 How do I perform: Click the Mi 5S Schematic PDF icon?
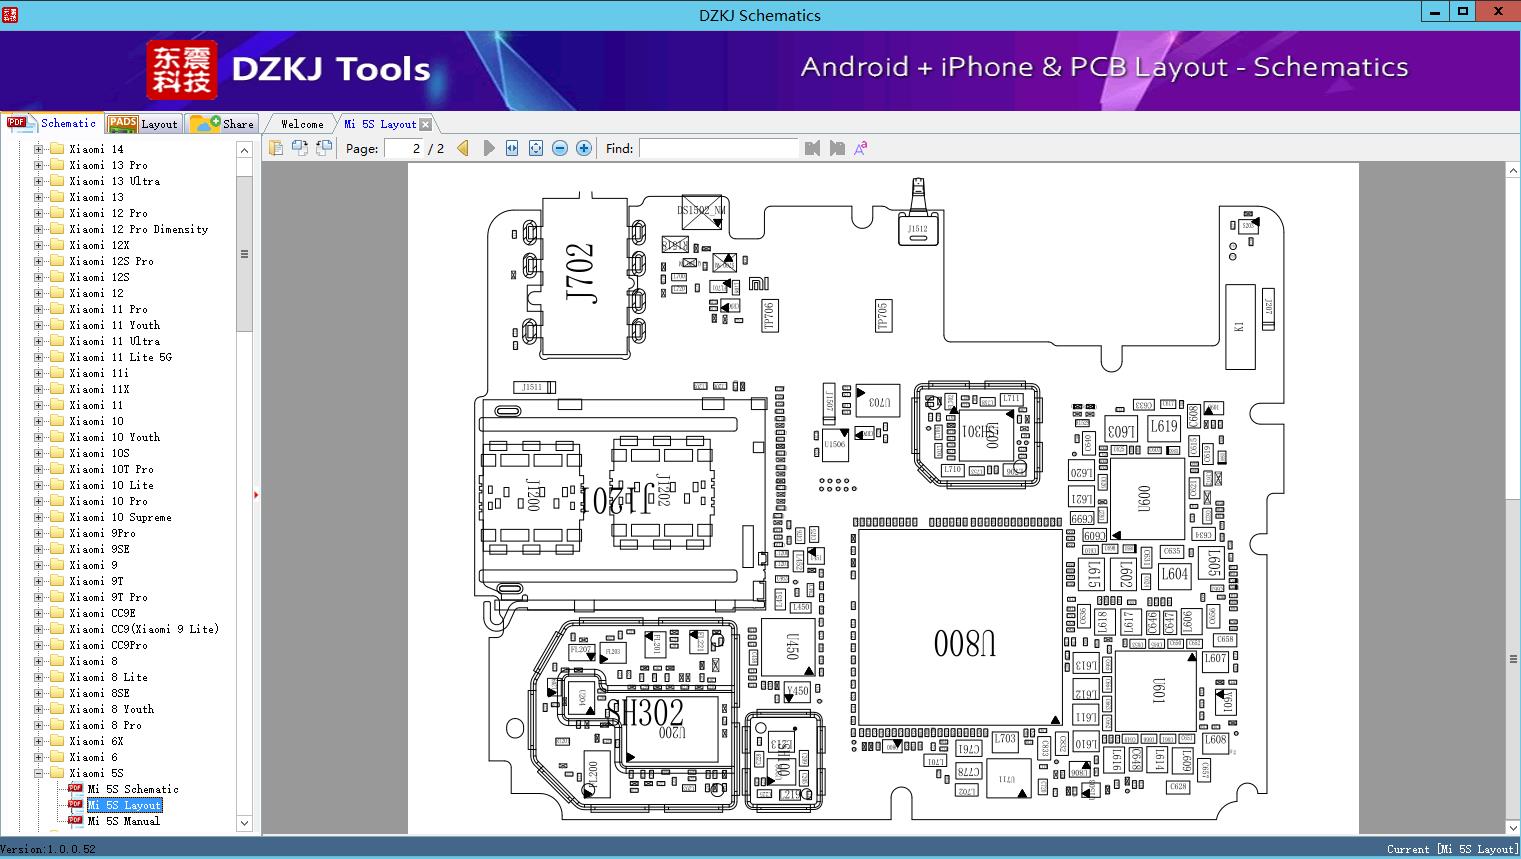[75, 789]
